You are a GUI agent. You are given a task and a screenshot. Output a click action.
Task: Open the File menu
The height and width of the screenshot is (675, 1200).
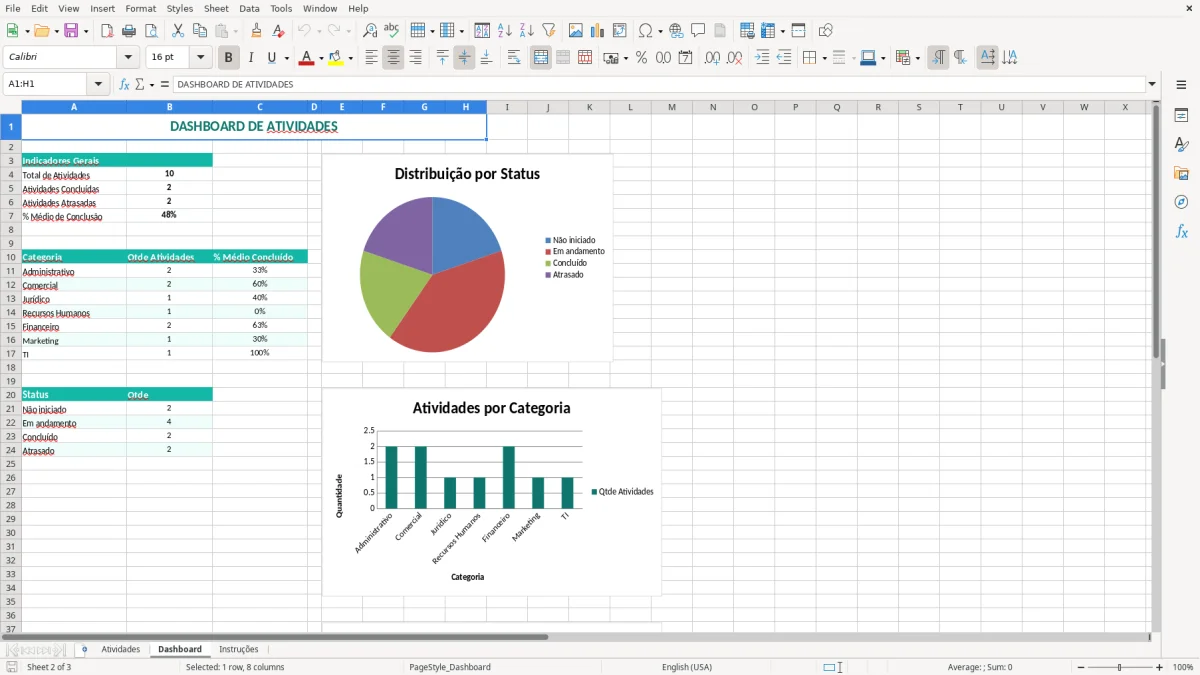(x=13, y=8)
